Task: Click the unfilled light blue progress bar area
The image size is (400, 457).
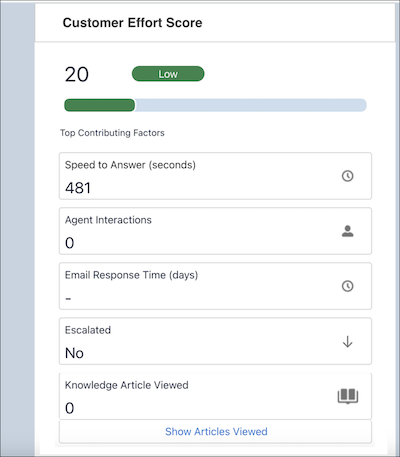Action: (x=251, y=105)
